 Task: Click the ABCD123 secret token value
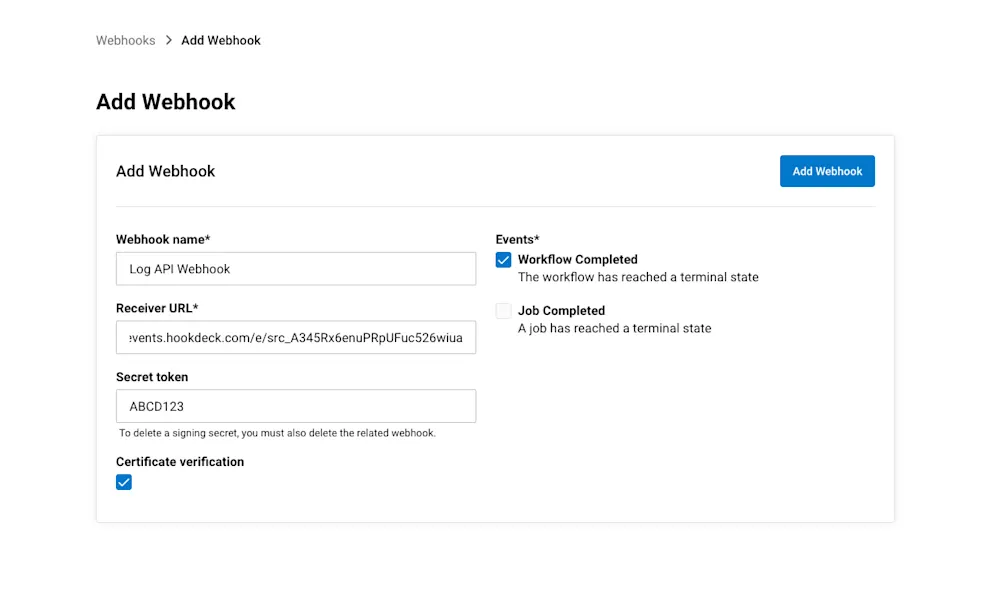click(x=156, y=406)
